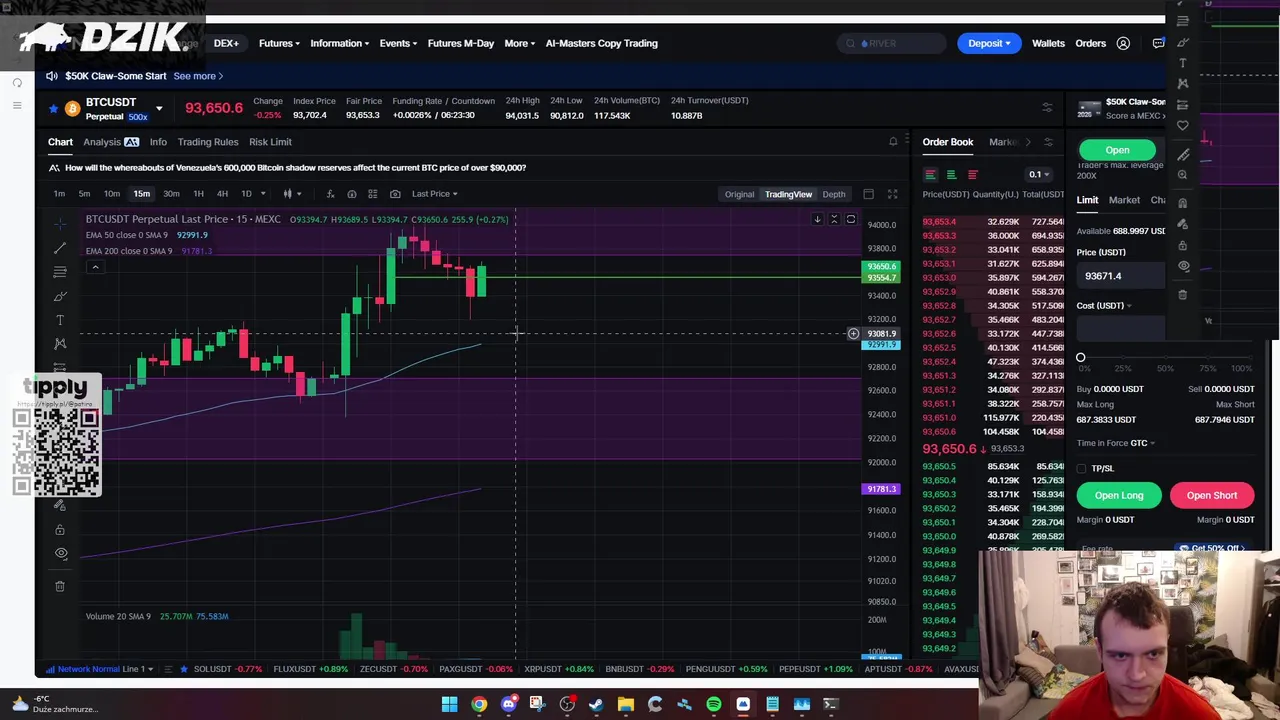Open the chart layout selector icon

[x=868, y=194]
